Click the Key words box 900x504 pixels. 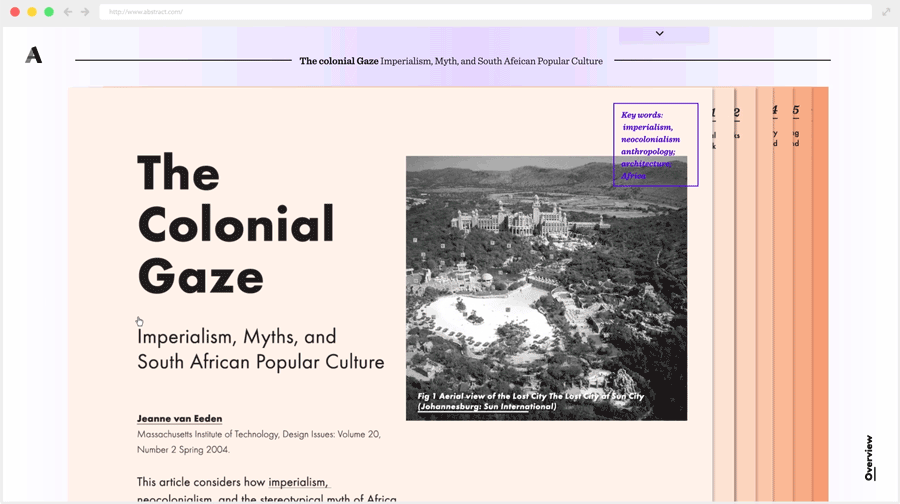click(x=655, y=145)
